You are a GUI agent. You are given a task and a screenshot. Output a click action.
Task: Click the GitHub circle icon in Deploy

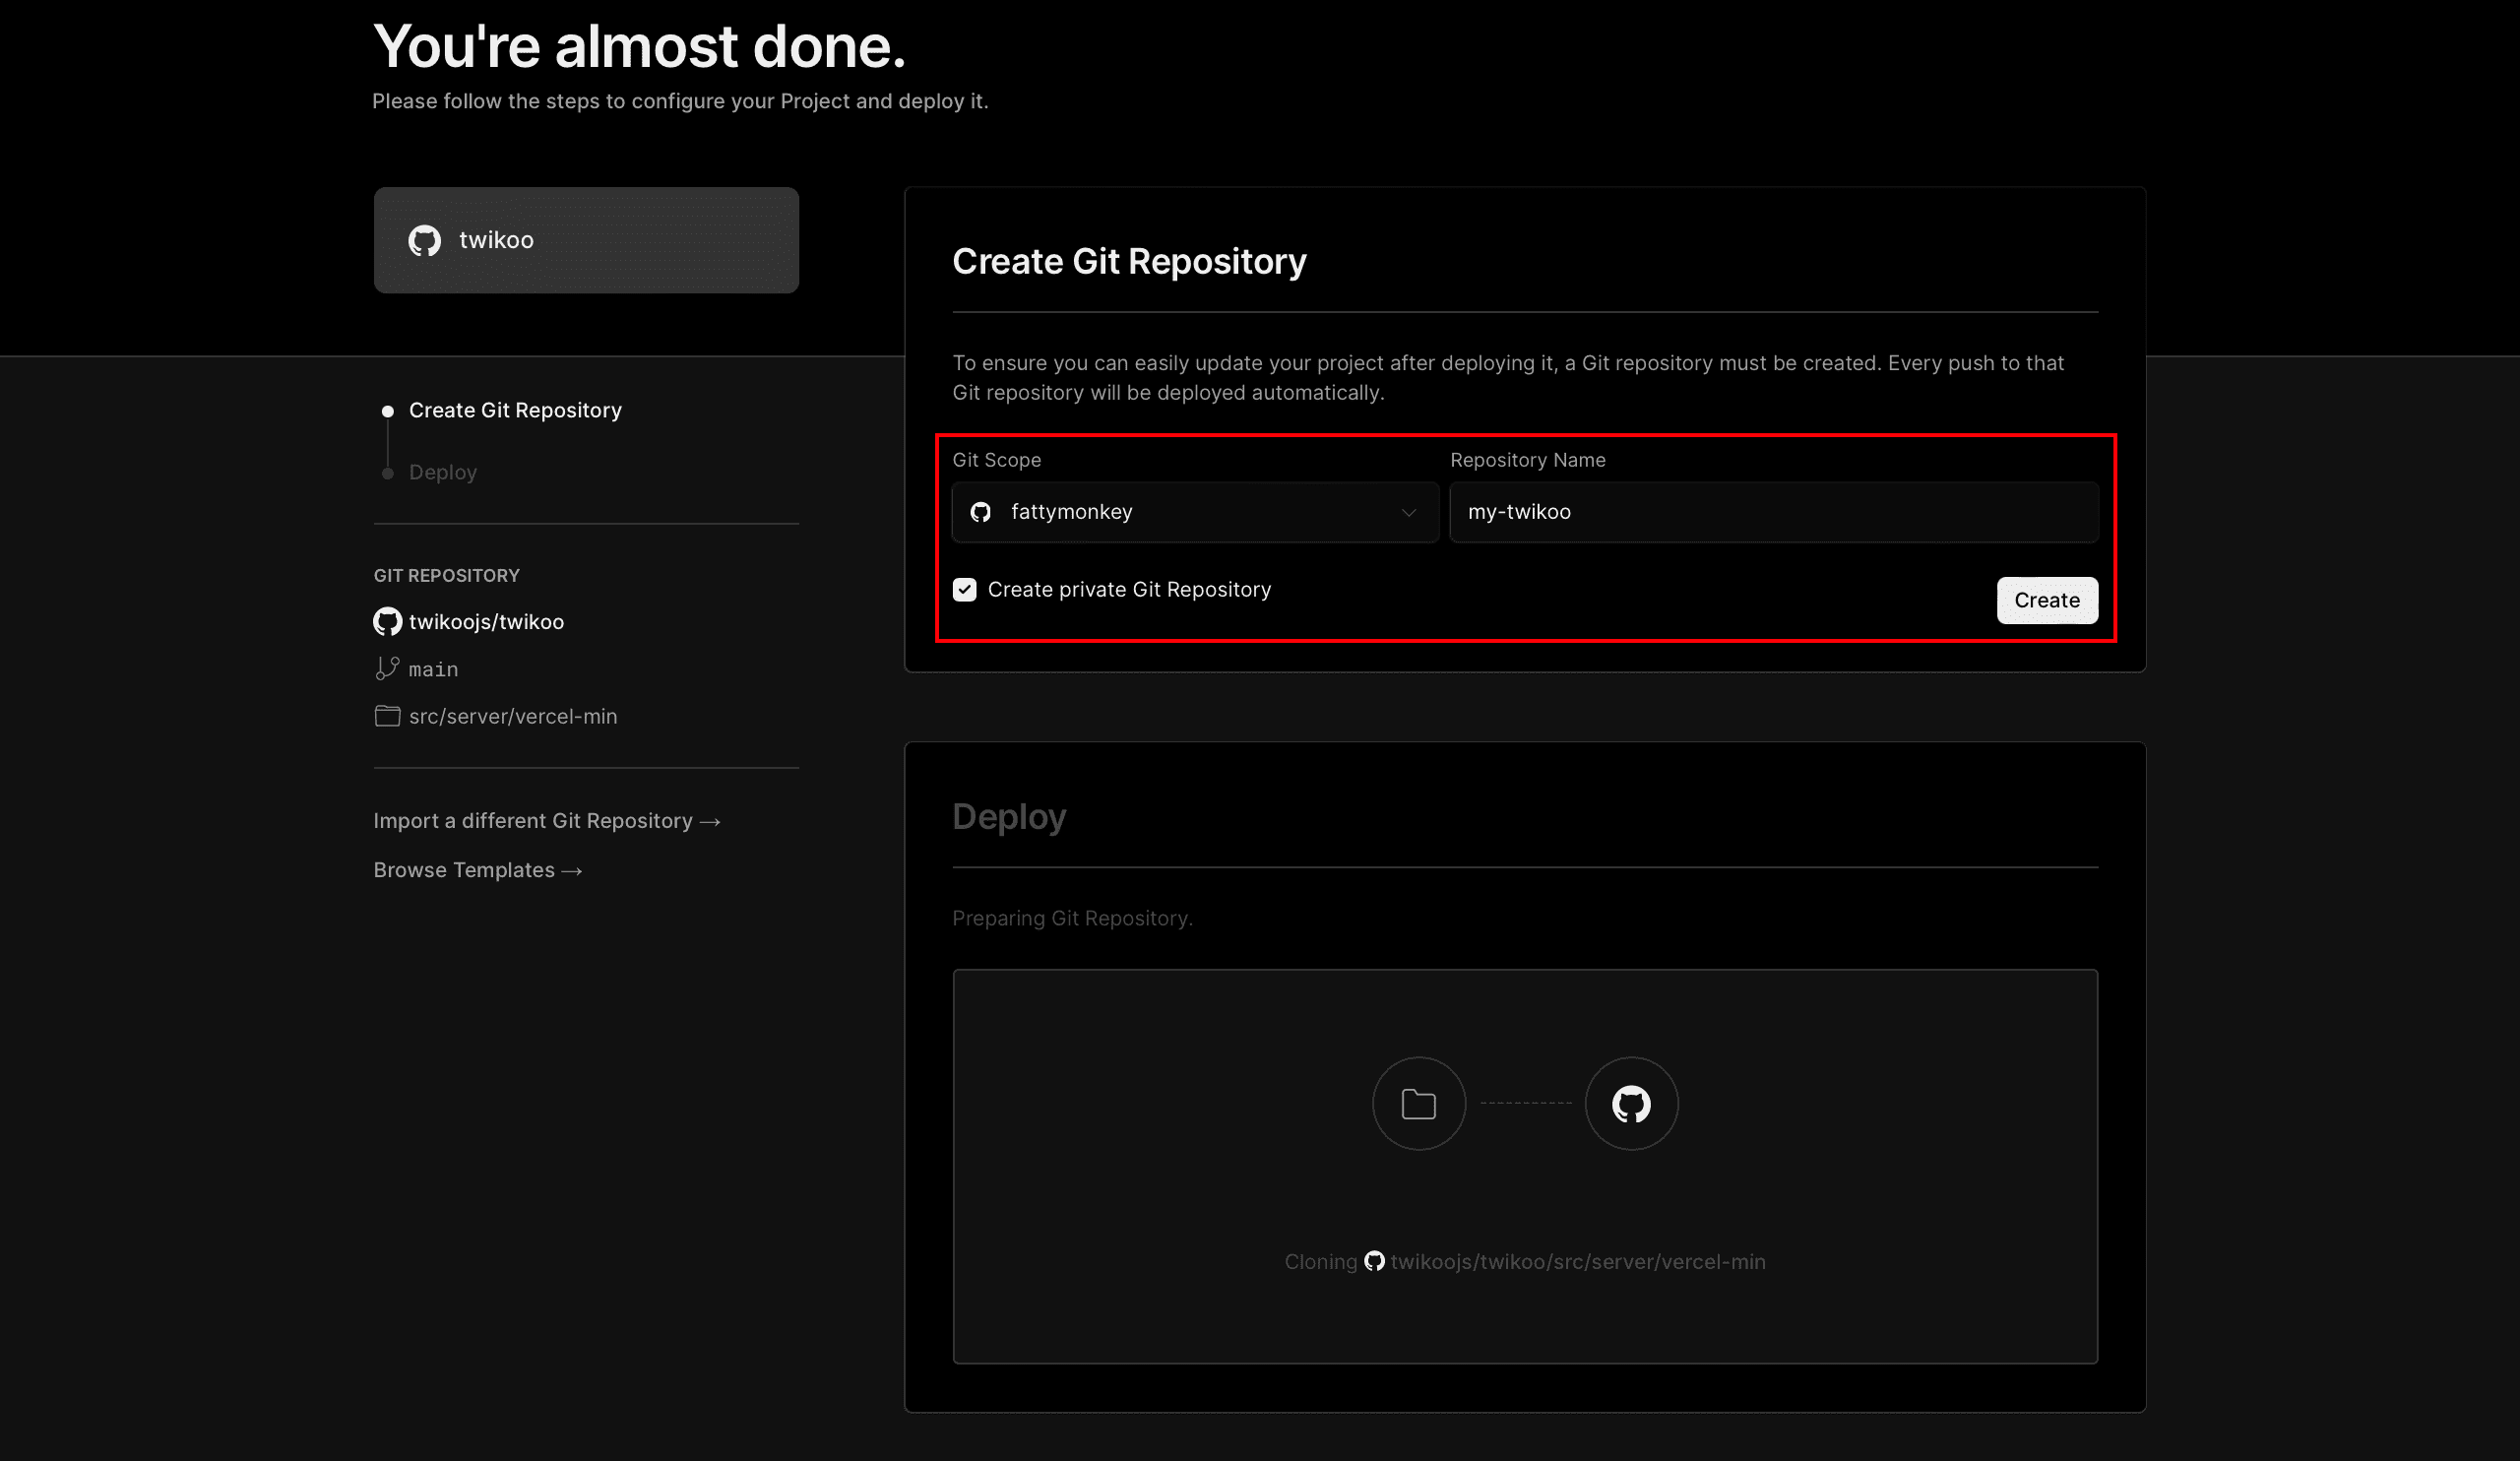[x=1631, y=1104]
